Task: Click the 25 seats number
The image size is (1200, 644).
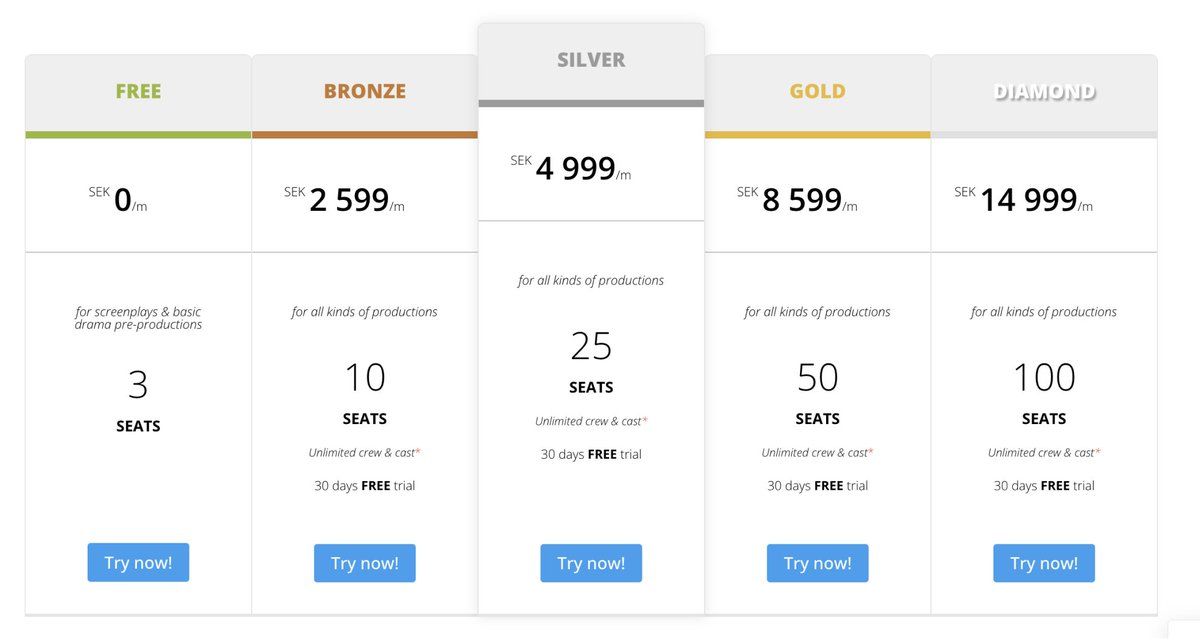Action: click(x=591, y=346)
